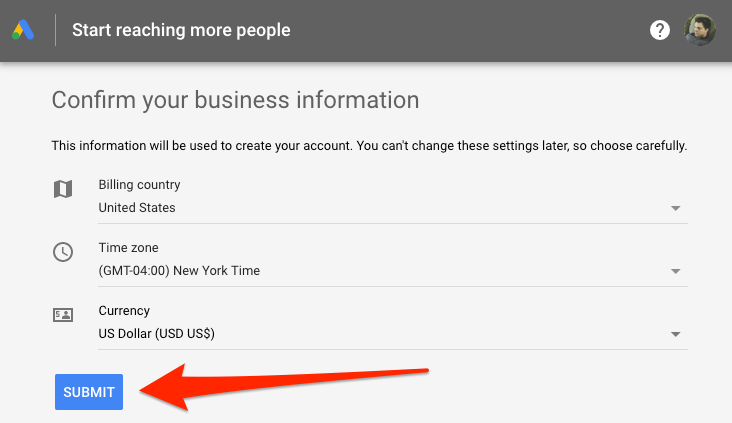This screenshot has width=732, height=423.
Task: Click the Currency field label
Action: 124,310
